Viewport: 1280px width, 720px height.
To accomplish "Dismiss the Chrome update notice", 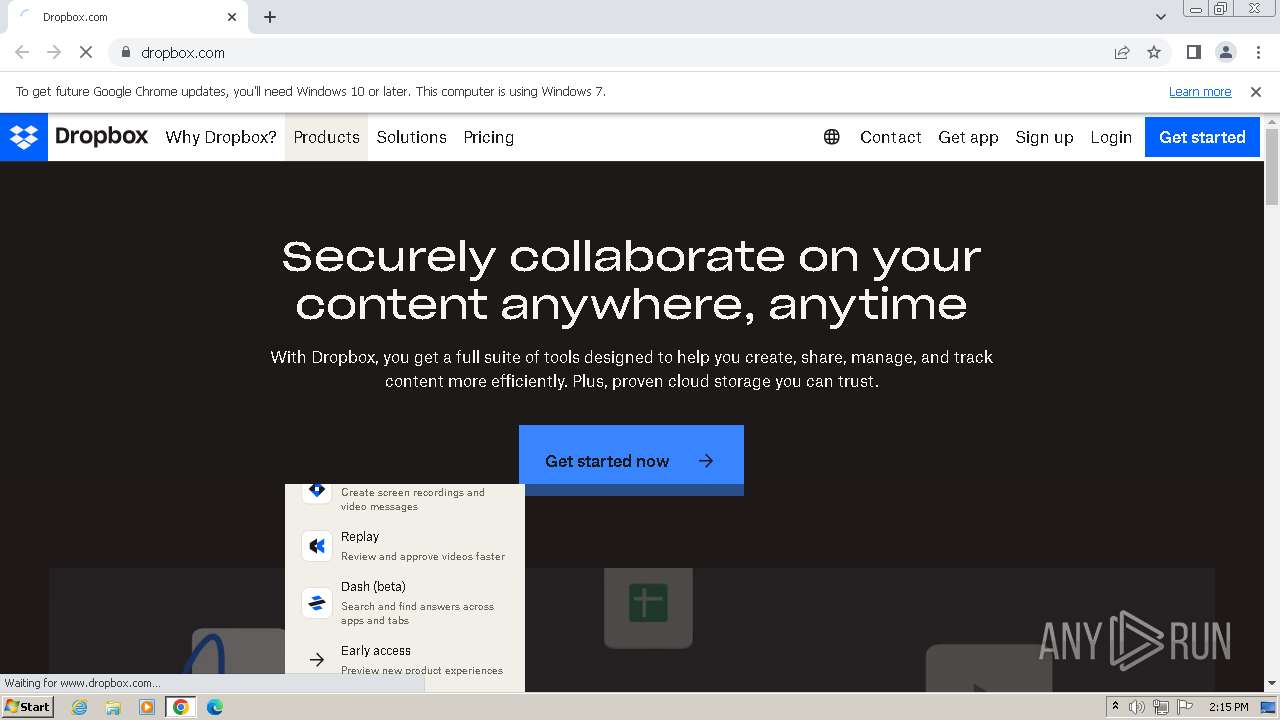I will click(x=1256, y=91).
